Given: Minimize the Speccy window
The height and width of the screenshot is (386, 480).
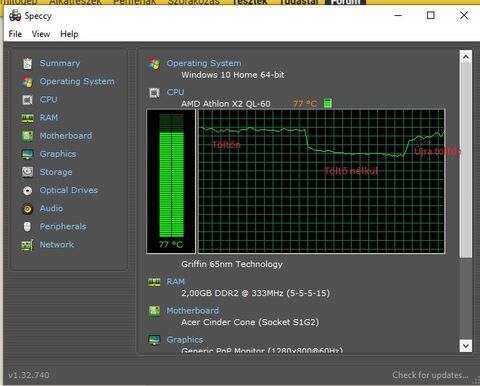Looking at the screenshot, I should (398, 15).
